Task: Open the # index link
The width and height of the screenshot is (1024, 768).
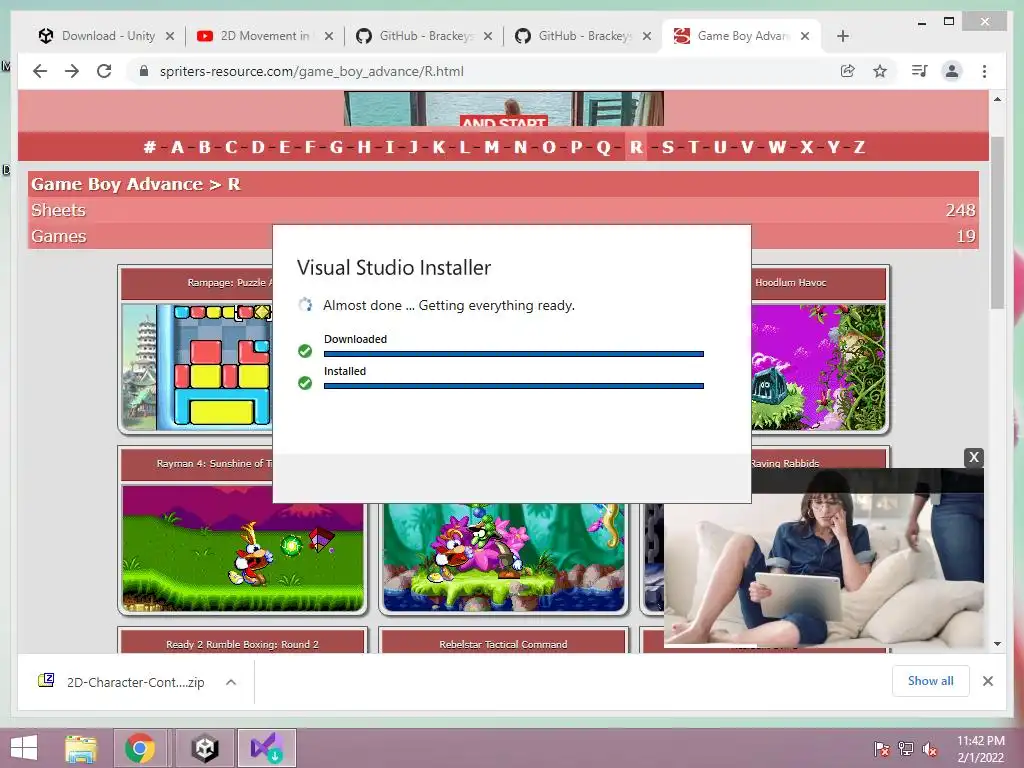Action: click(150, 147)
